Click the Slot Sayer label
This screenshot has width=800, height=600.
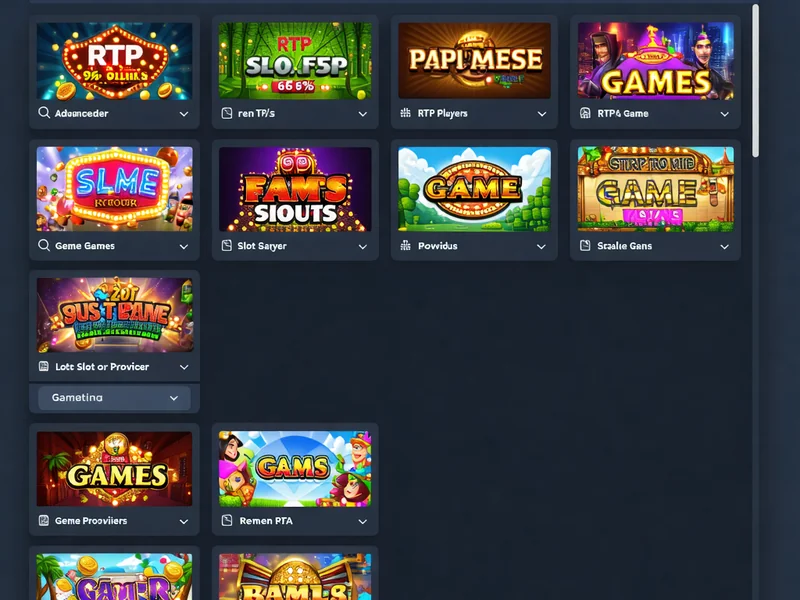point(262,246)
